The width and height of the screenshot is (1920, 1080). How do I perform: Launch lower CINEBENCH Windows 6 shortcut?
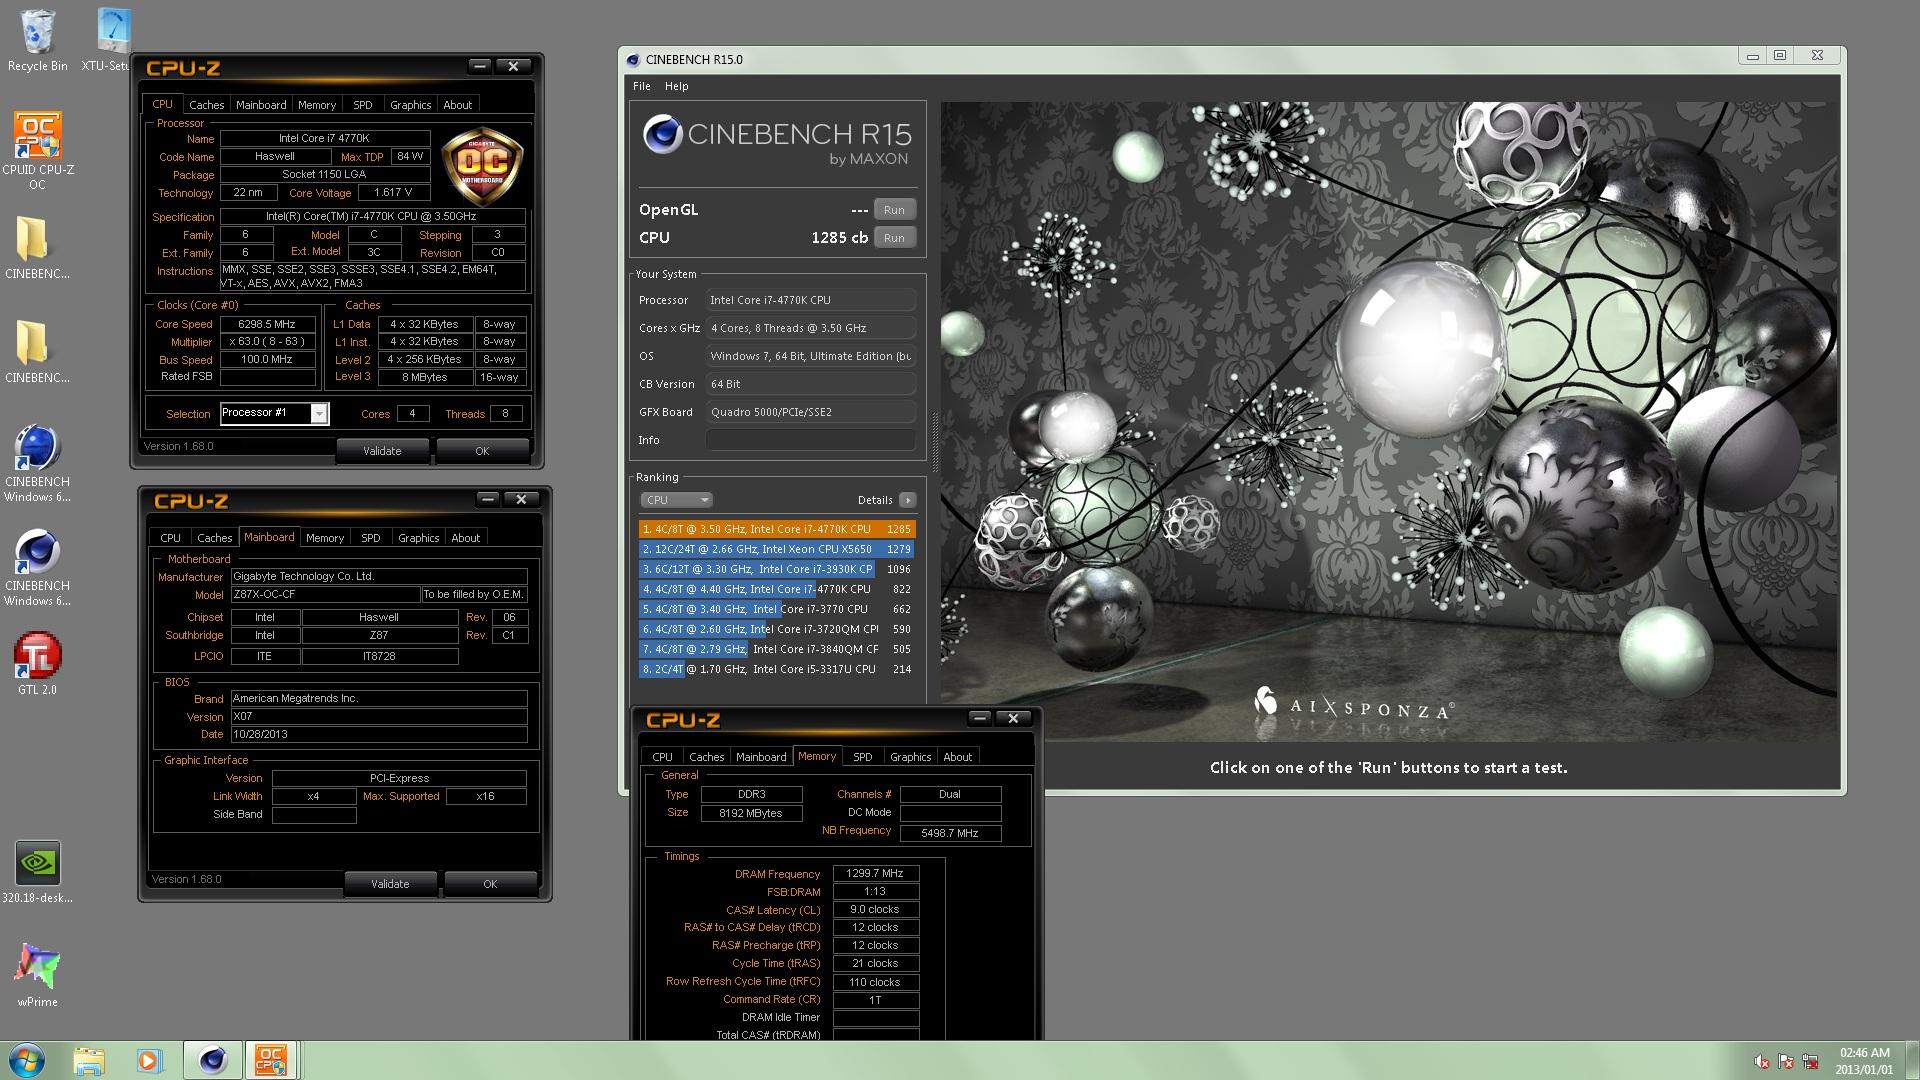click(37, 567)
